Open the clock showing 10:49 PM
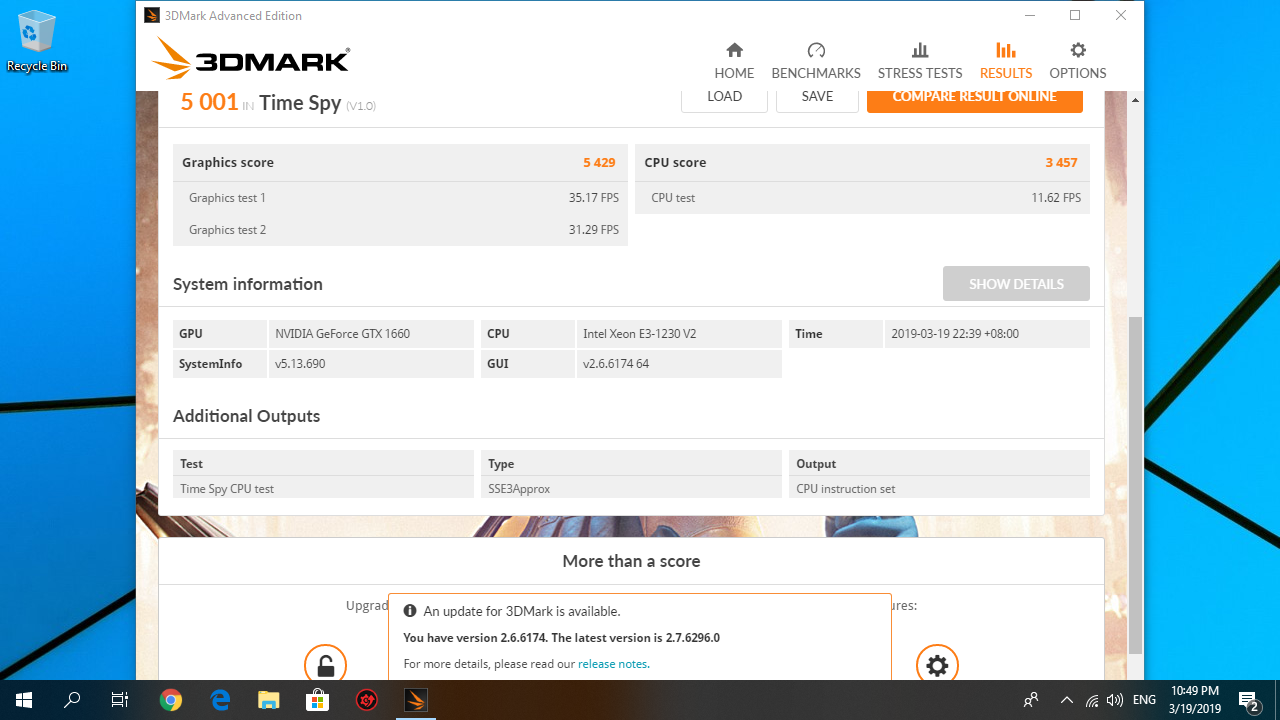 tap(1195, 700)
